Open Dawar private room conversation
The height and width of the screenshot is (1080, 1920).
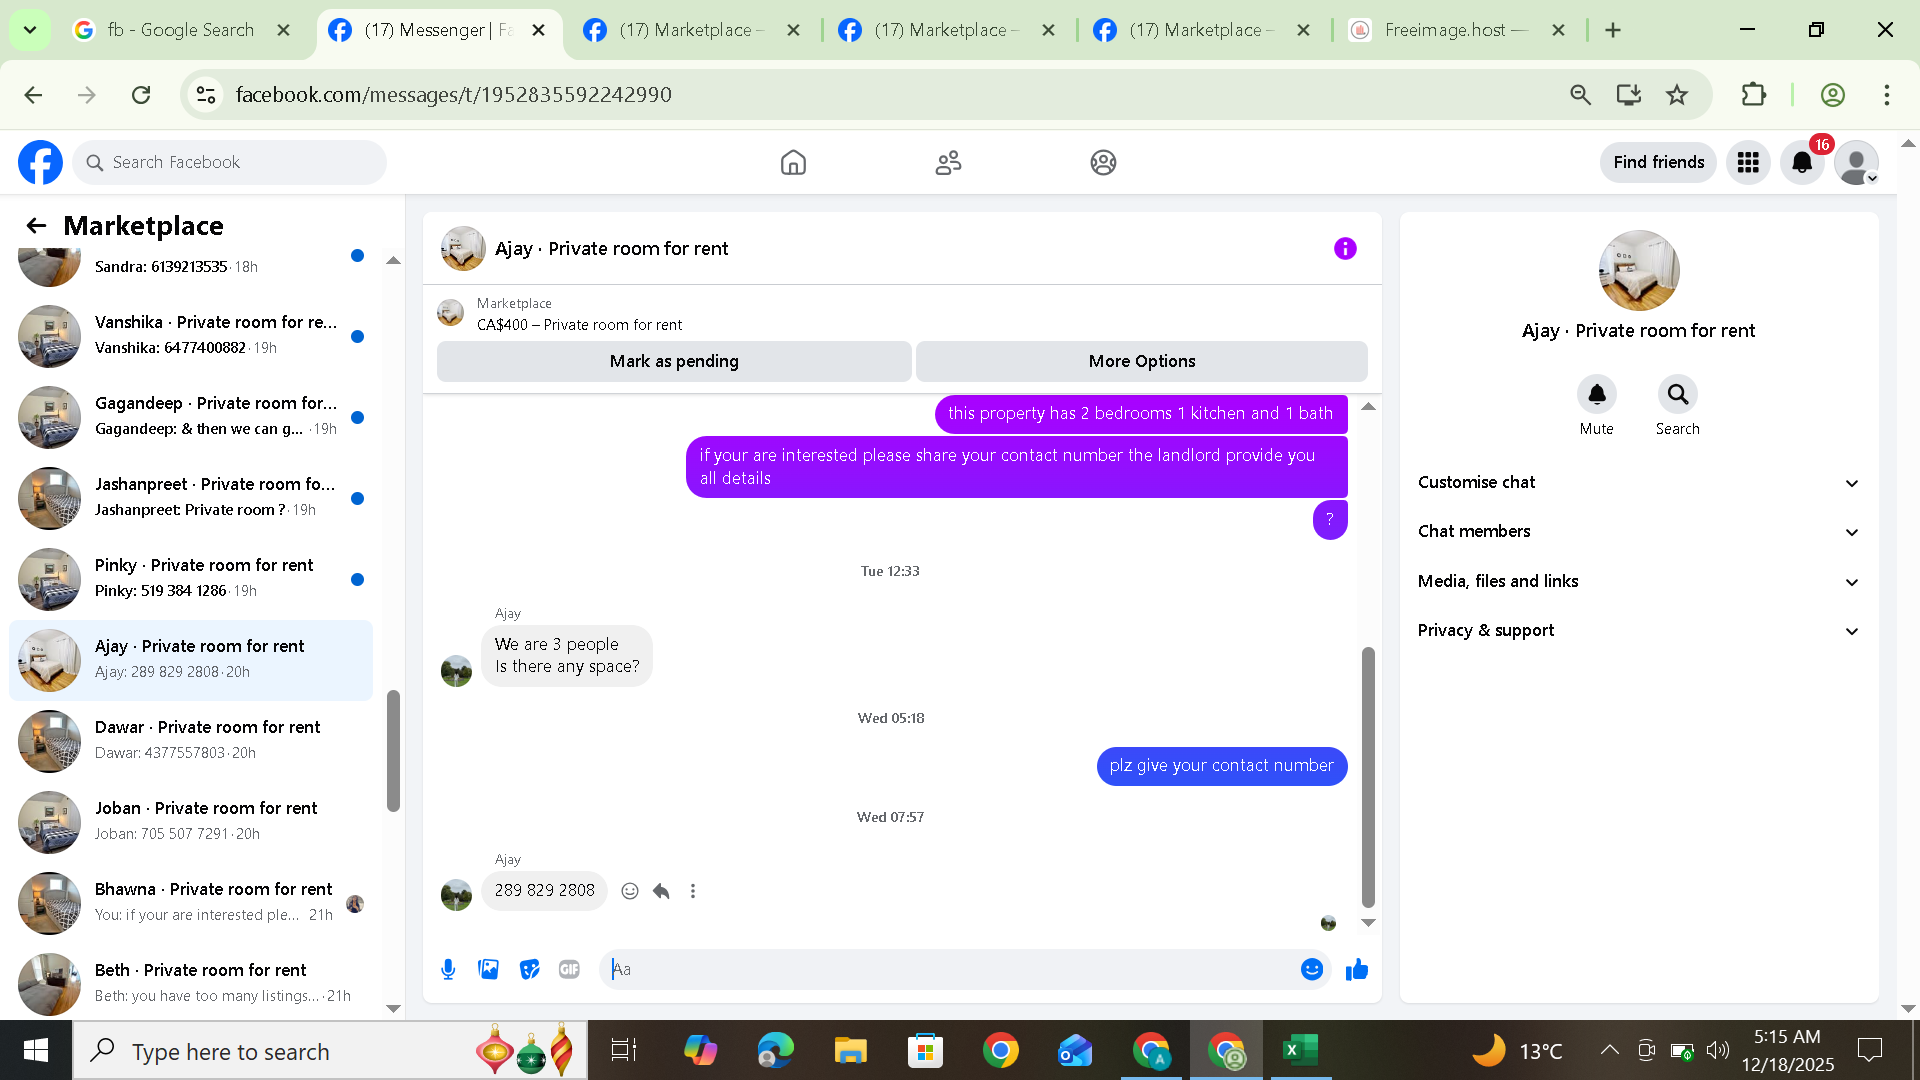tap(191, 741)
